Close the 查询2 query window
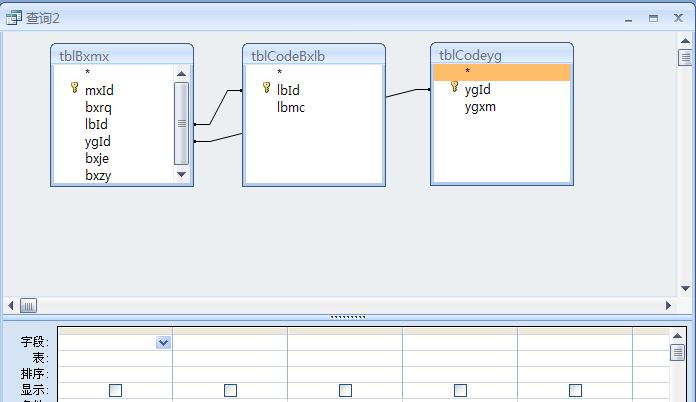Viewport: 696px width, 402px height. 678,18
